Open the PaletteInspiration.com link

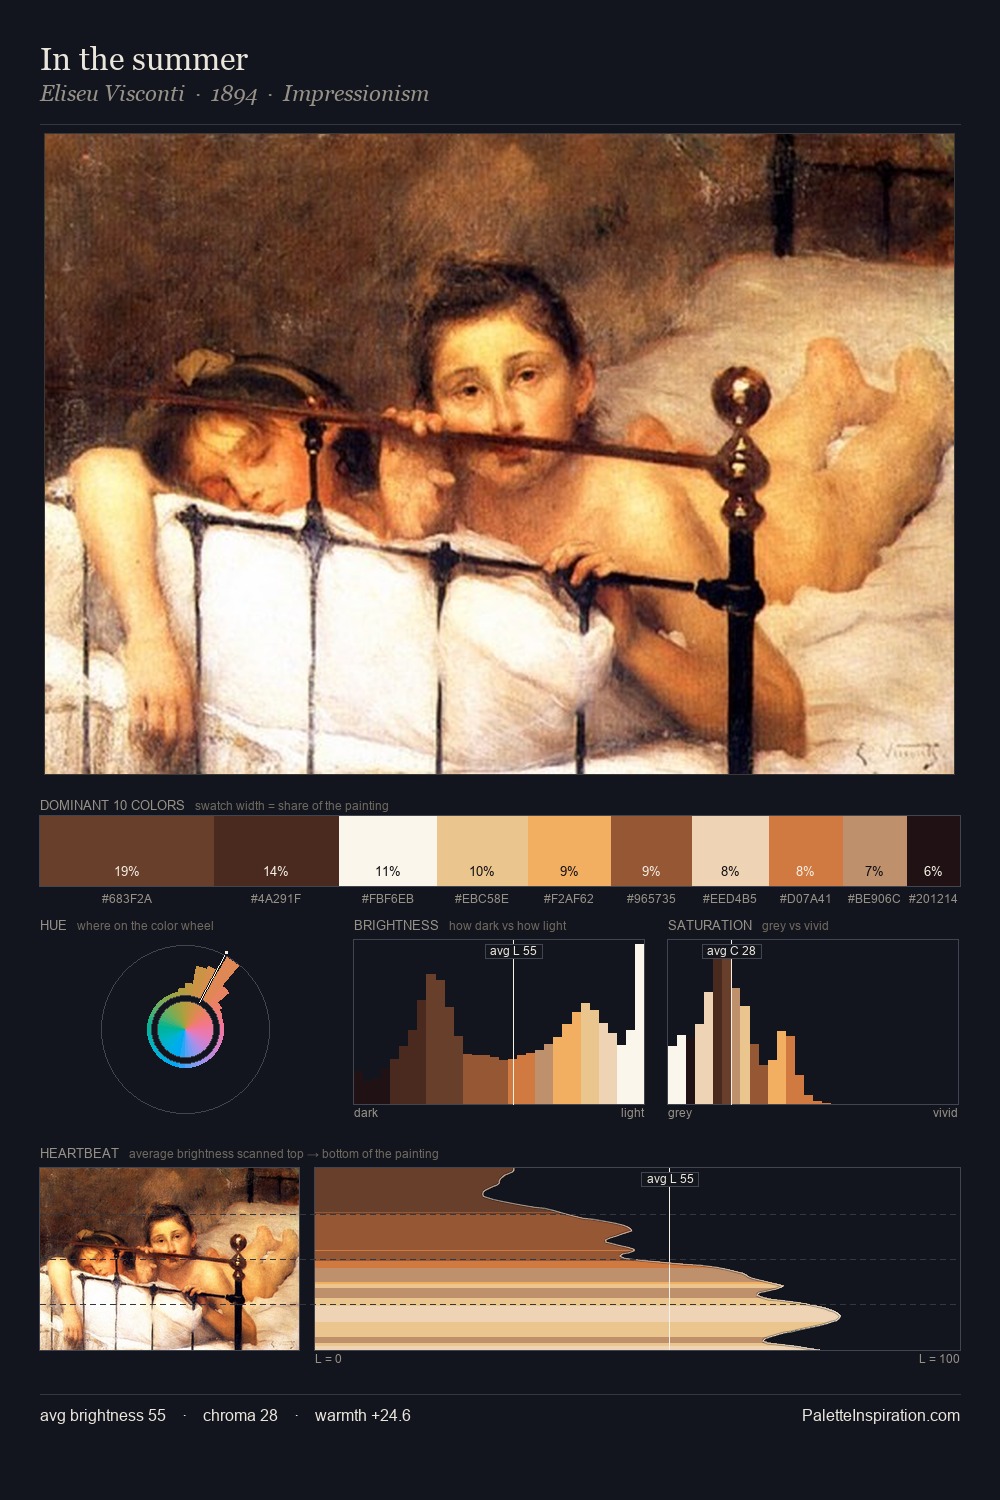(x=881, y=1415)
